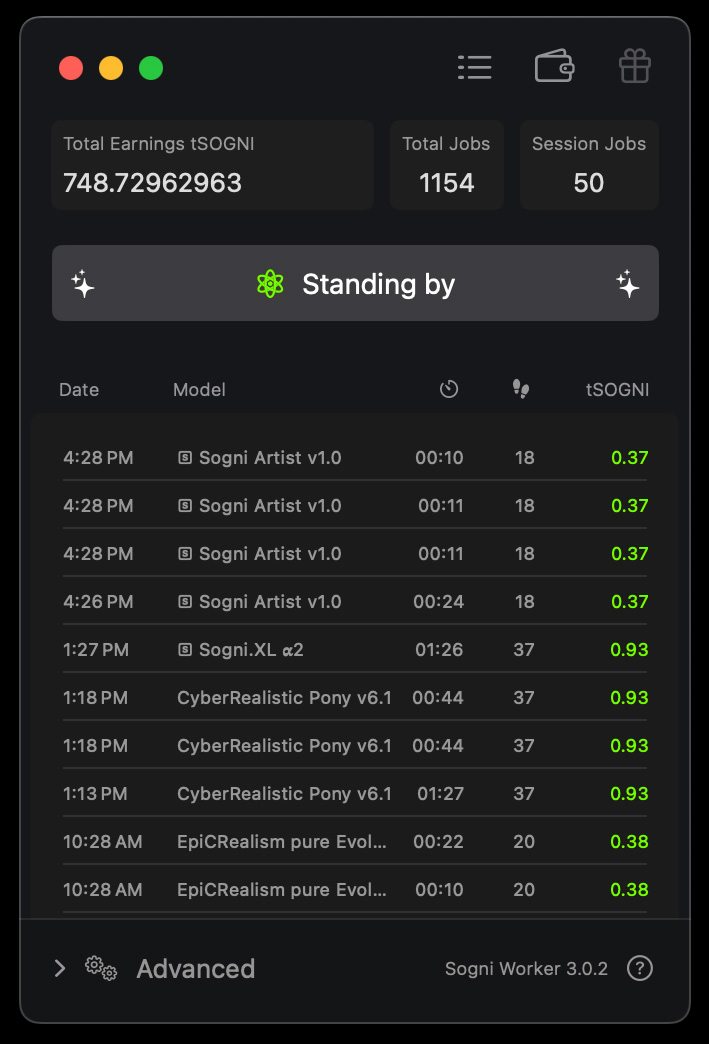Click the timer duration column icon
The height and width of the screenshot is (1044, 709).
pos(449,389)
